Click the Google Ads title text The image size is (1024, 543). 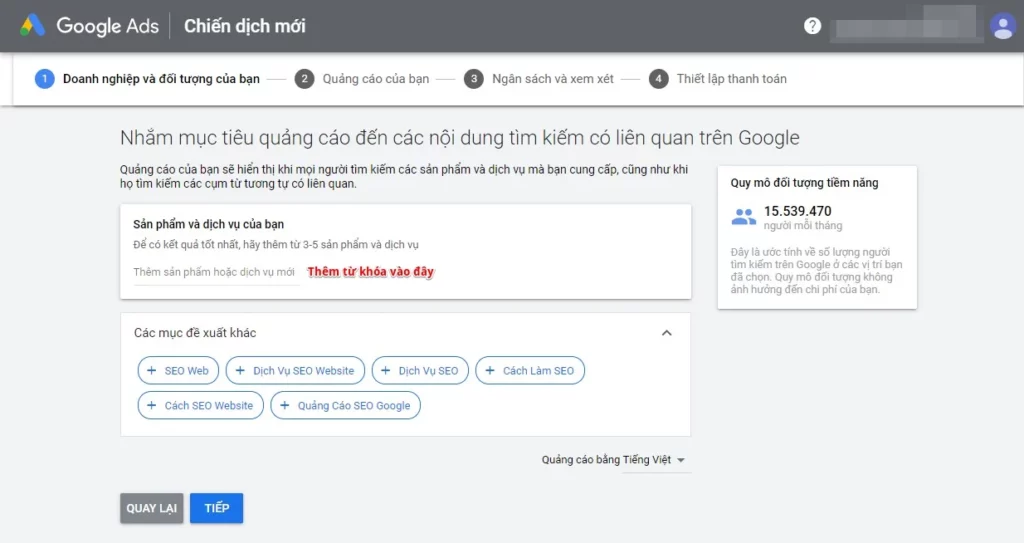tap(107, 26)
